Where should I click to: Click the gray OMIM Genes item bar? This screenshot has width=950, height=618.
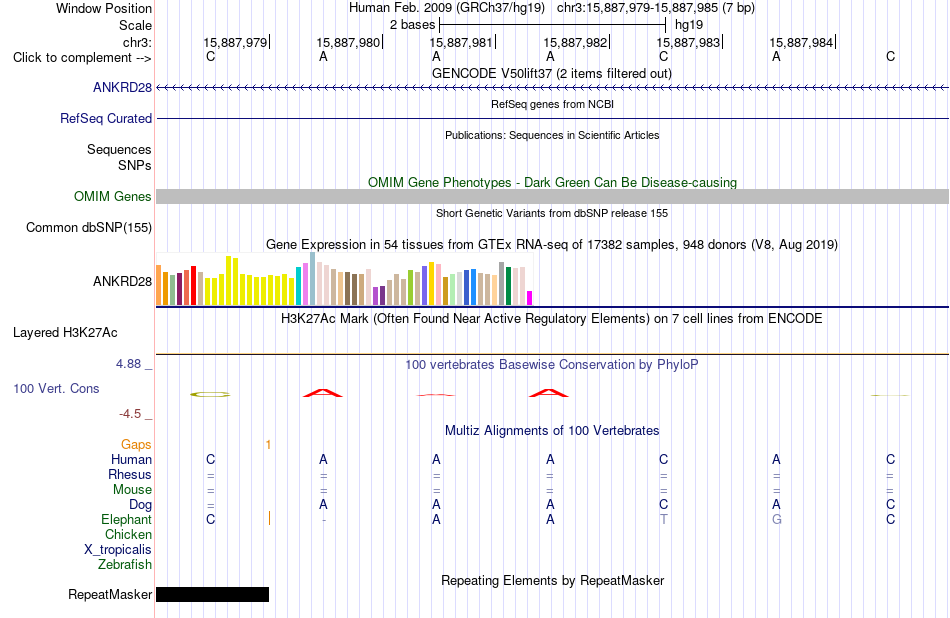(x=553, y=196)
